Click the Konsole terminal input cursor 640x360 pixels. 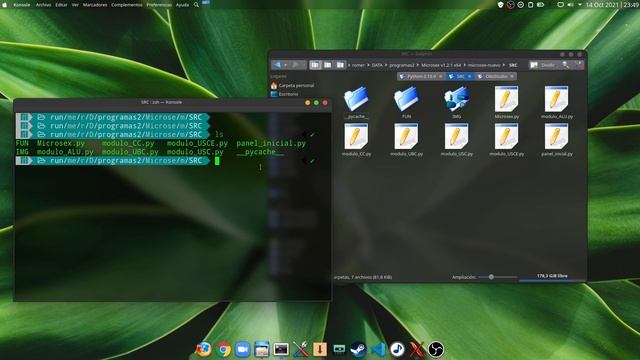pos(217,161)
